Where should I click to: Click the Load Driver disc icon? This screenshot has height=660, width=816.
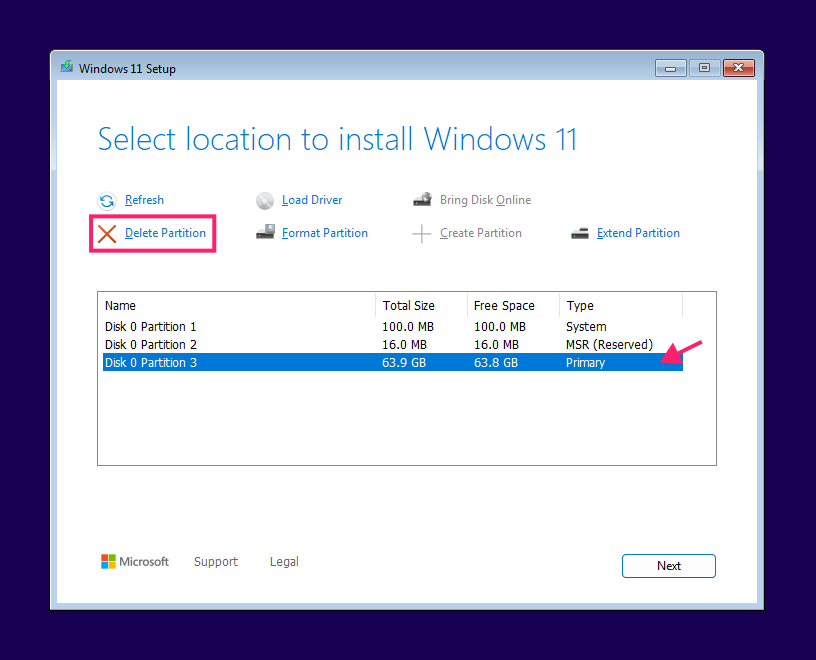pos(265,200)
